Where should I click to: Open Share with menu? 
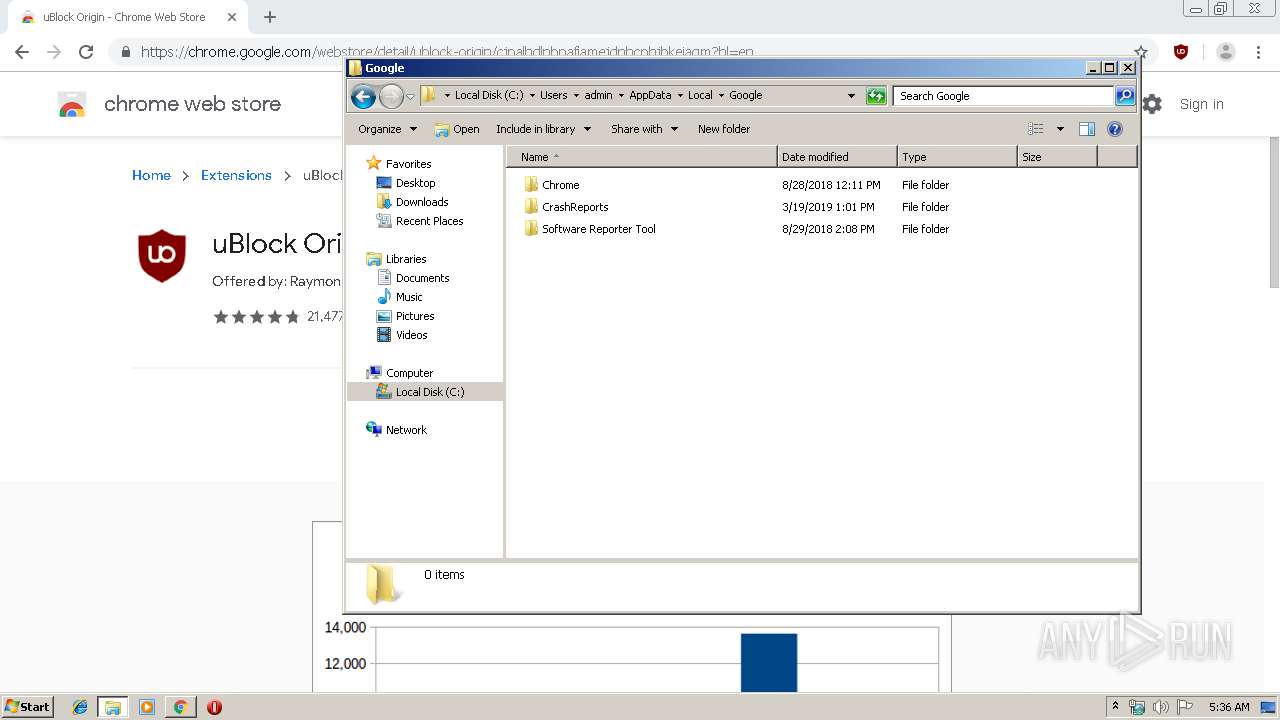point(645,129)
